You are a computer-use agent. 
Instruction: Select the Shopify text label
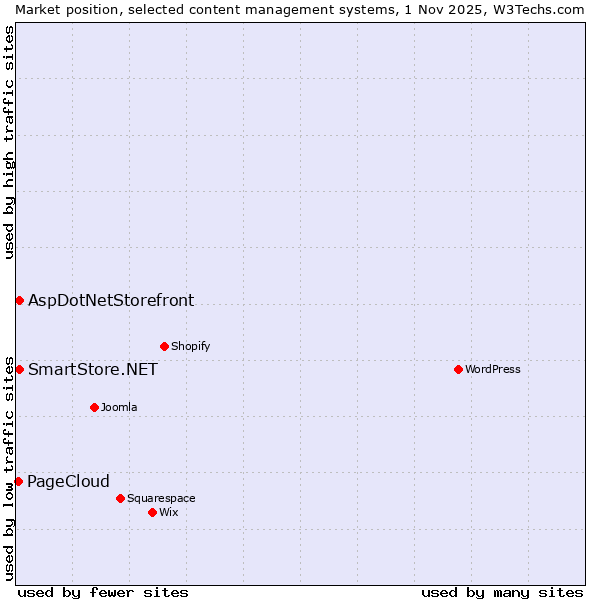pos(190,346)
